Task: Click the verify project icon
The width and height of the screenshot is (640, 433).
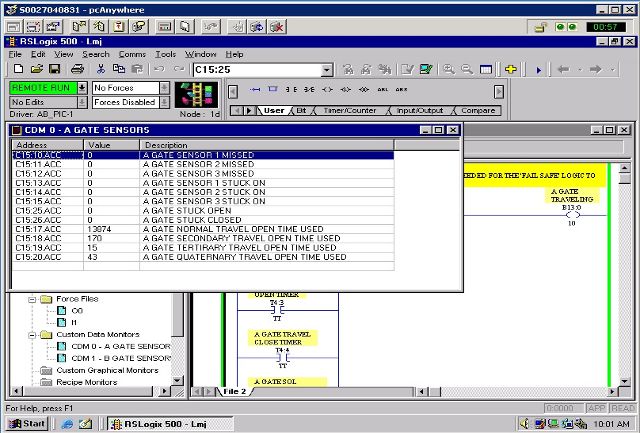Action: tap(426, 69)
